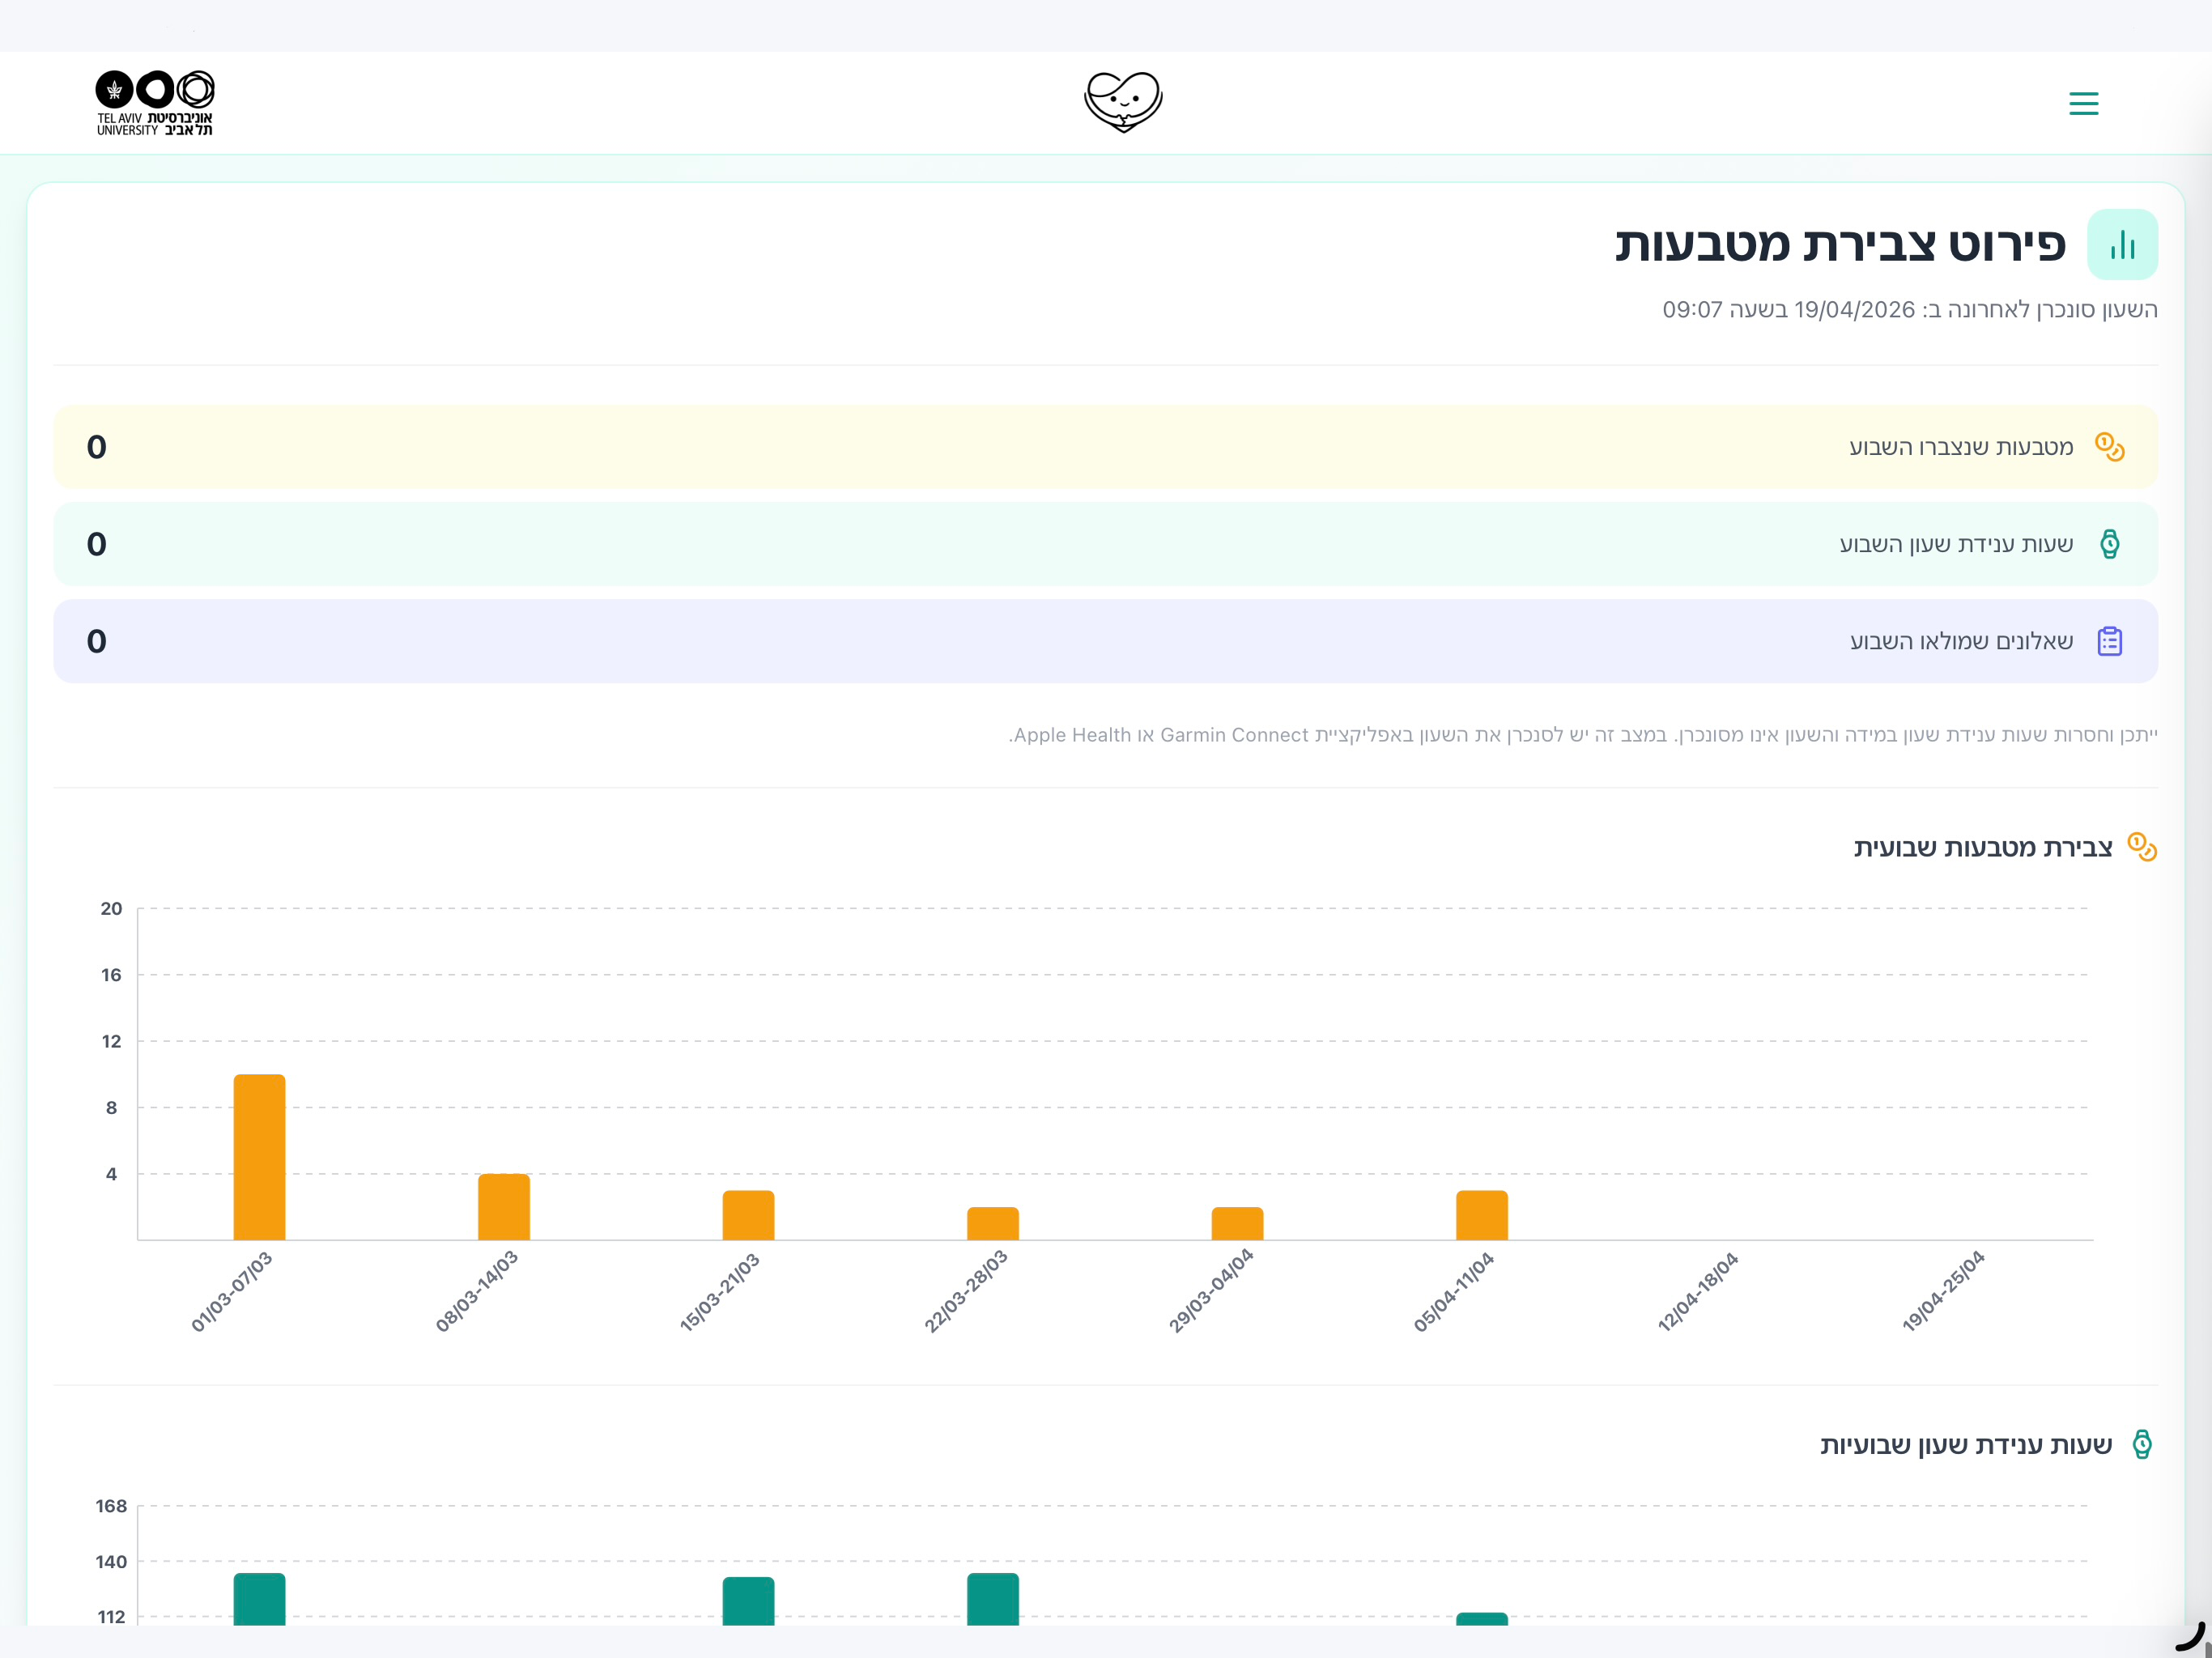Click the coins icon in yellow summary row
The width and height of the screenshot is (2212, 1658).
click(x=2109, y=447)
